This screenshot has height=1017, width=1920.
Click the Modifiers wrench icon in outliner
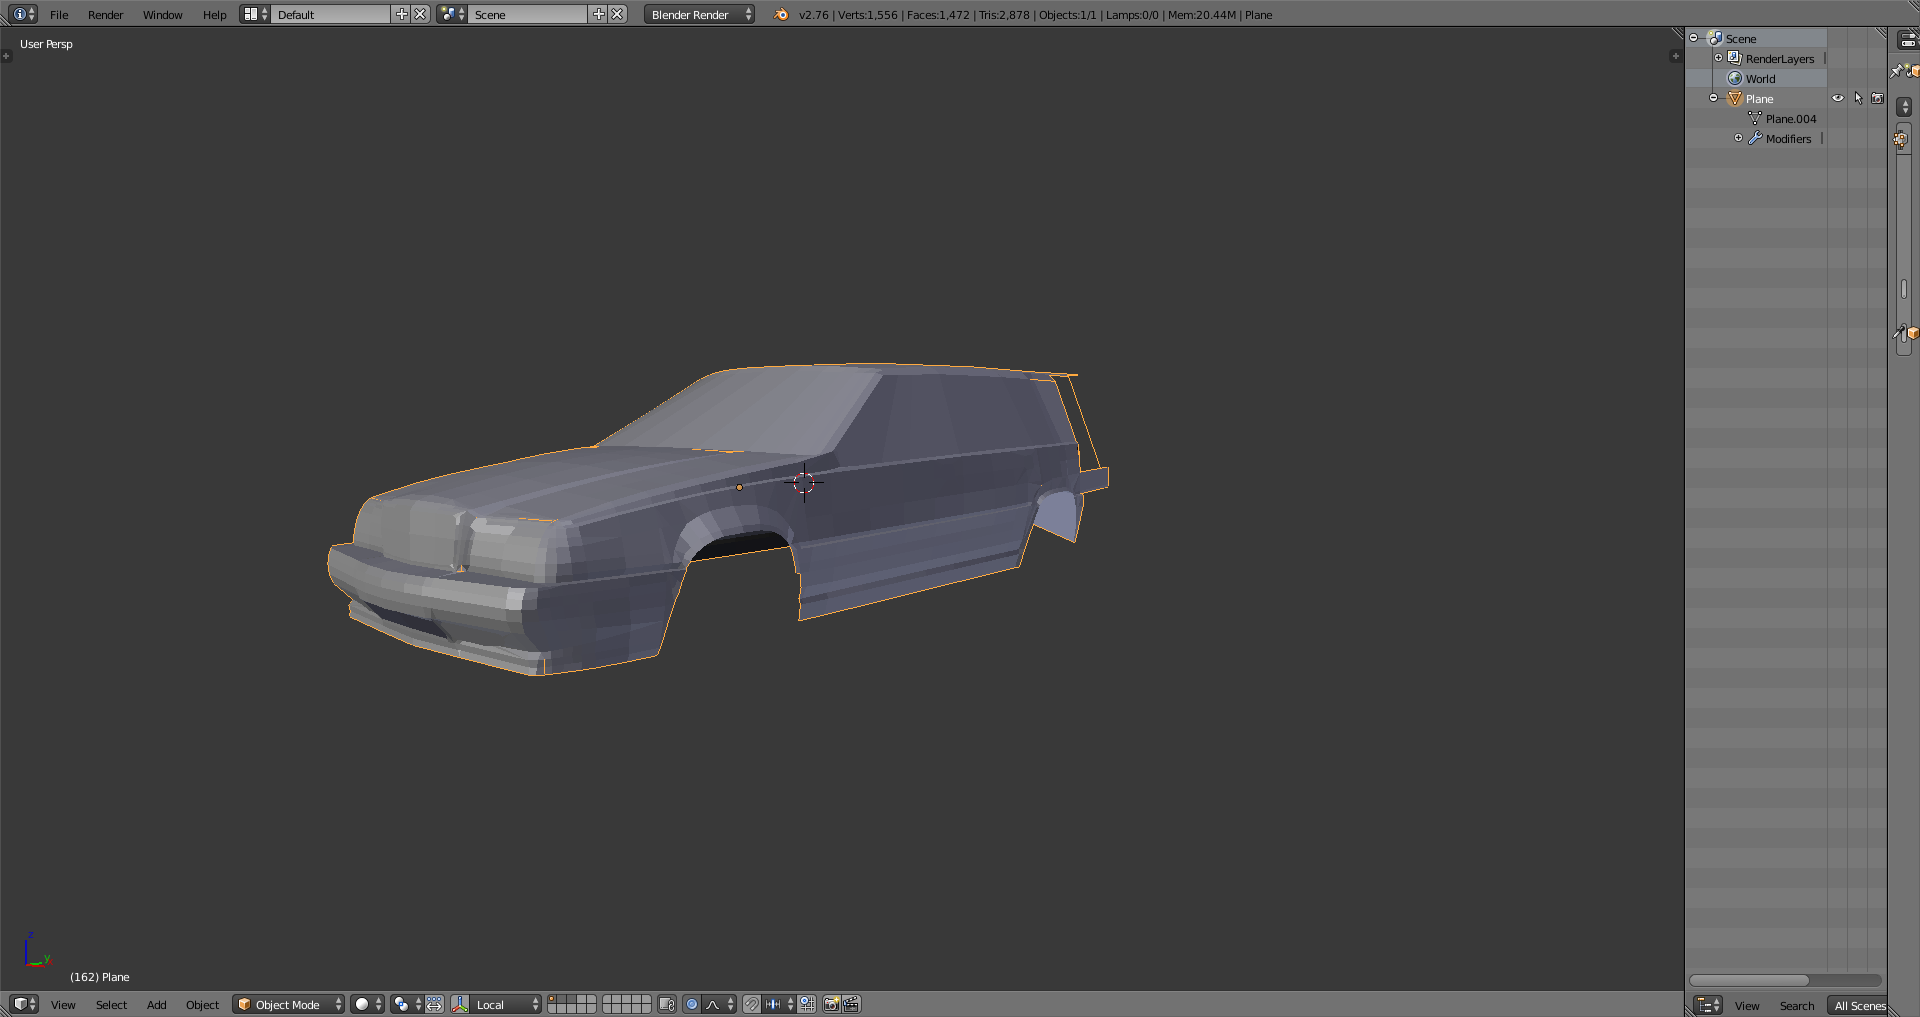click(1755, 139)
